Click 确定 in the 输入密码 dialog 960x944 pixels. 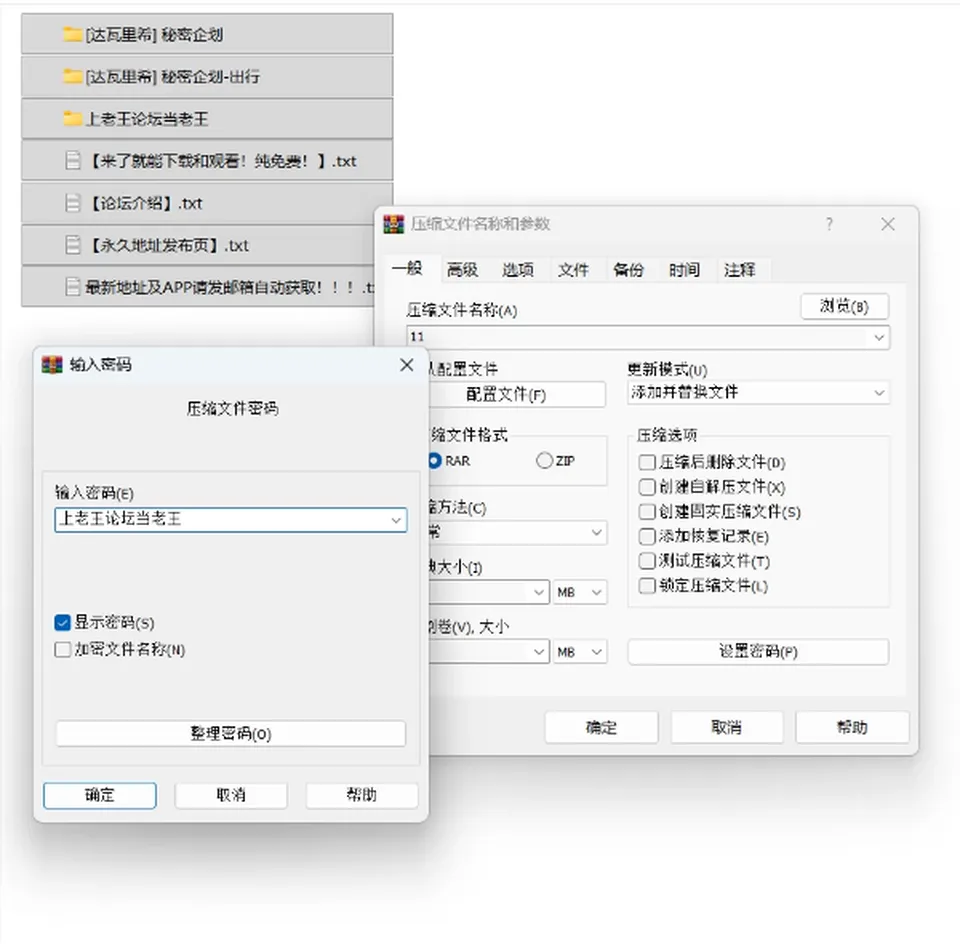(100, 795)
